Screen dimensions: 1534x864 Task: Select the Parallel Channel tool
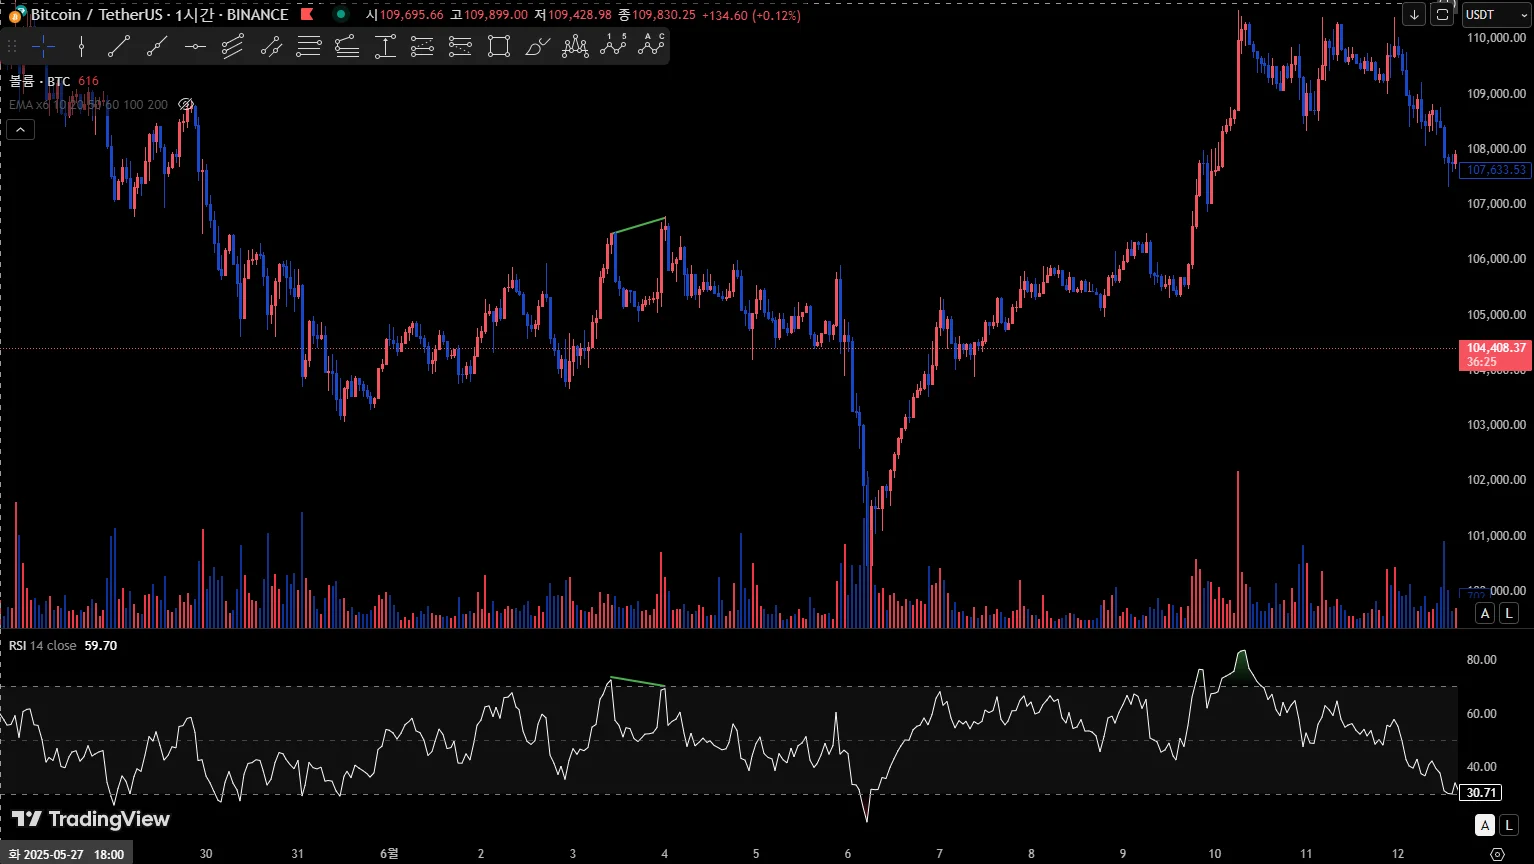click(233, 46)
